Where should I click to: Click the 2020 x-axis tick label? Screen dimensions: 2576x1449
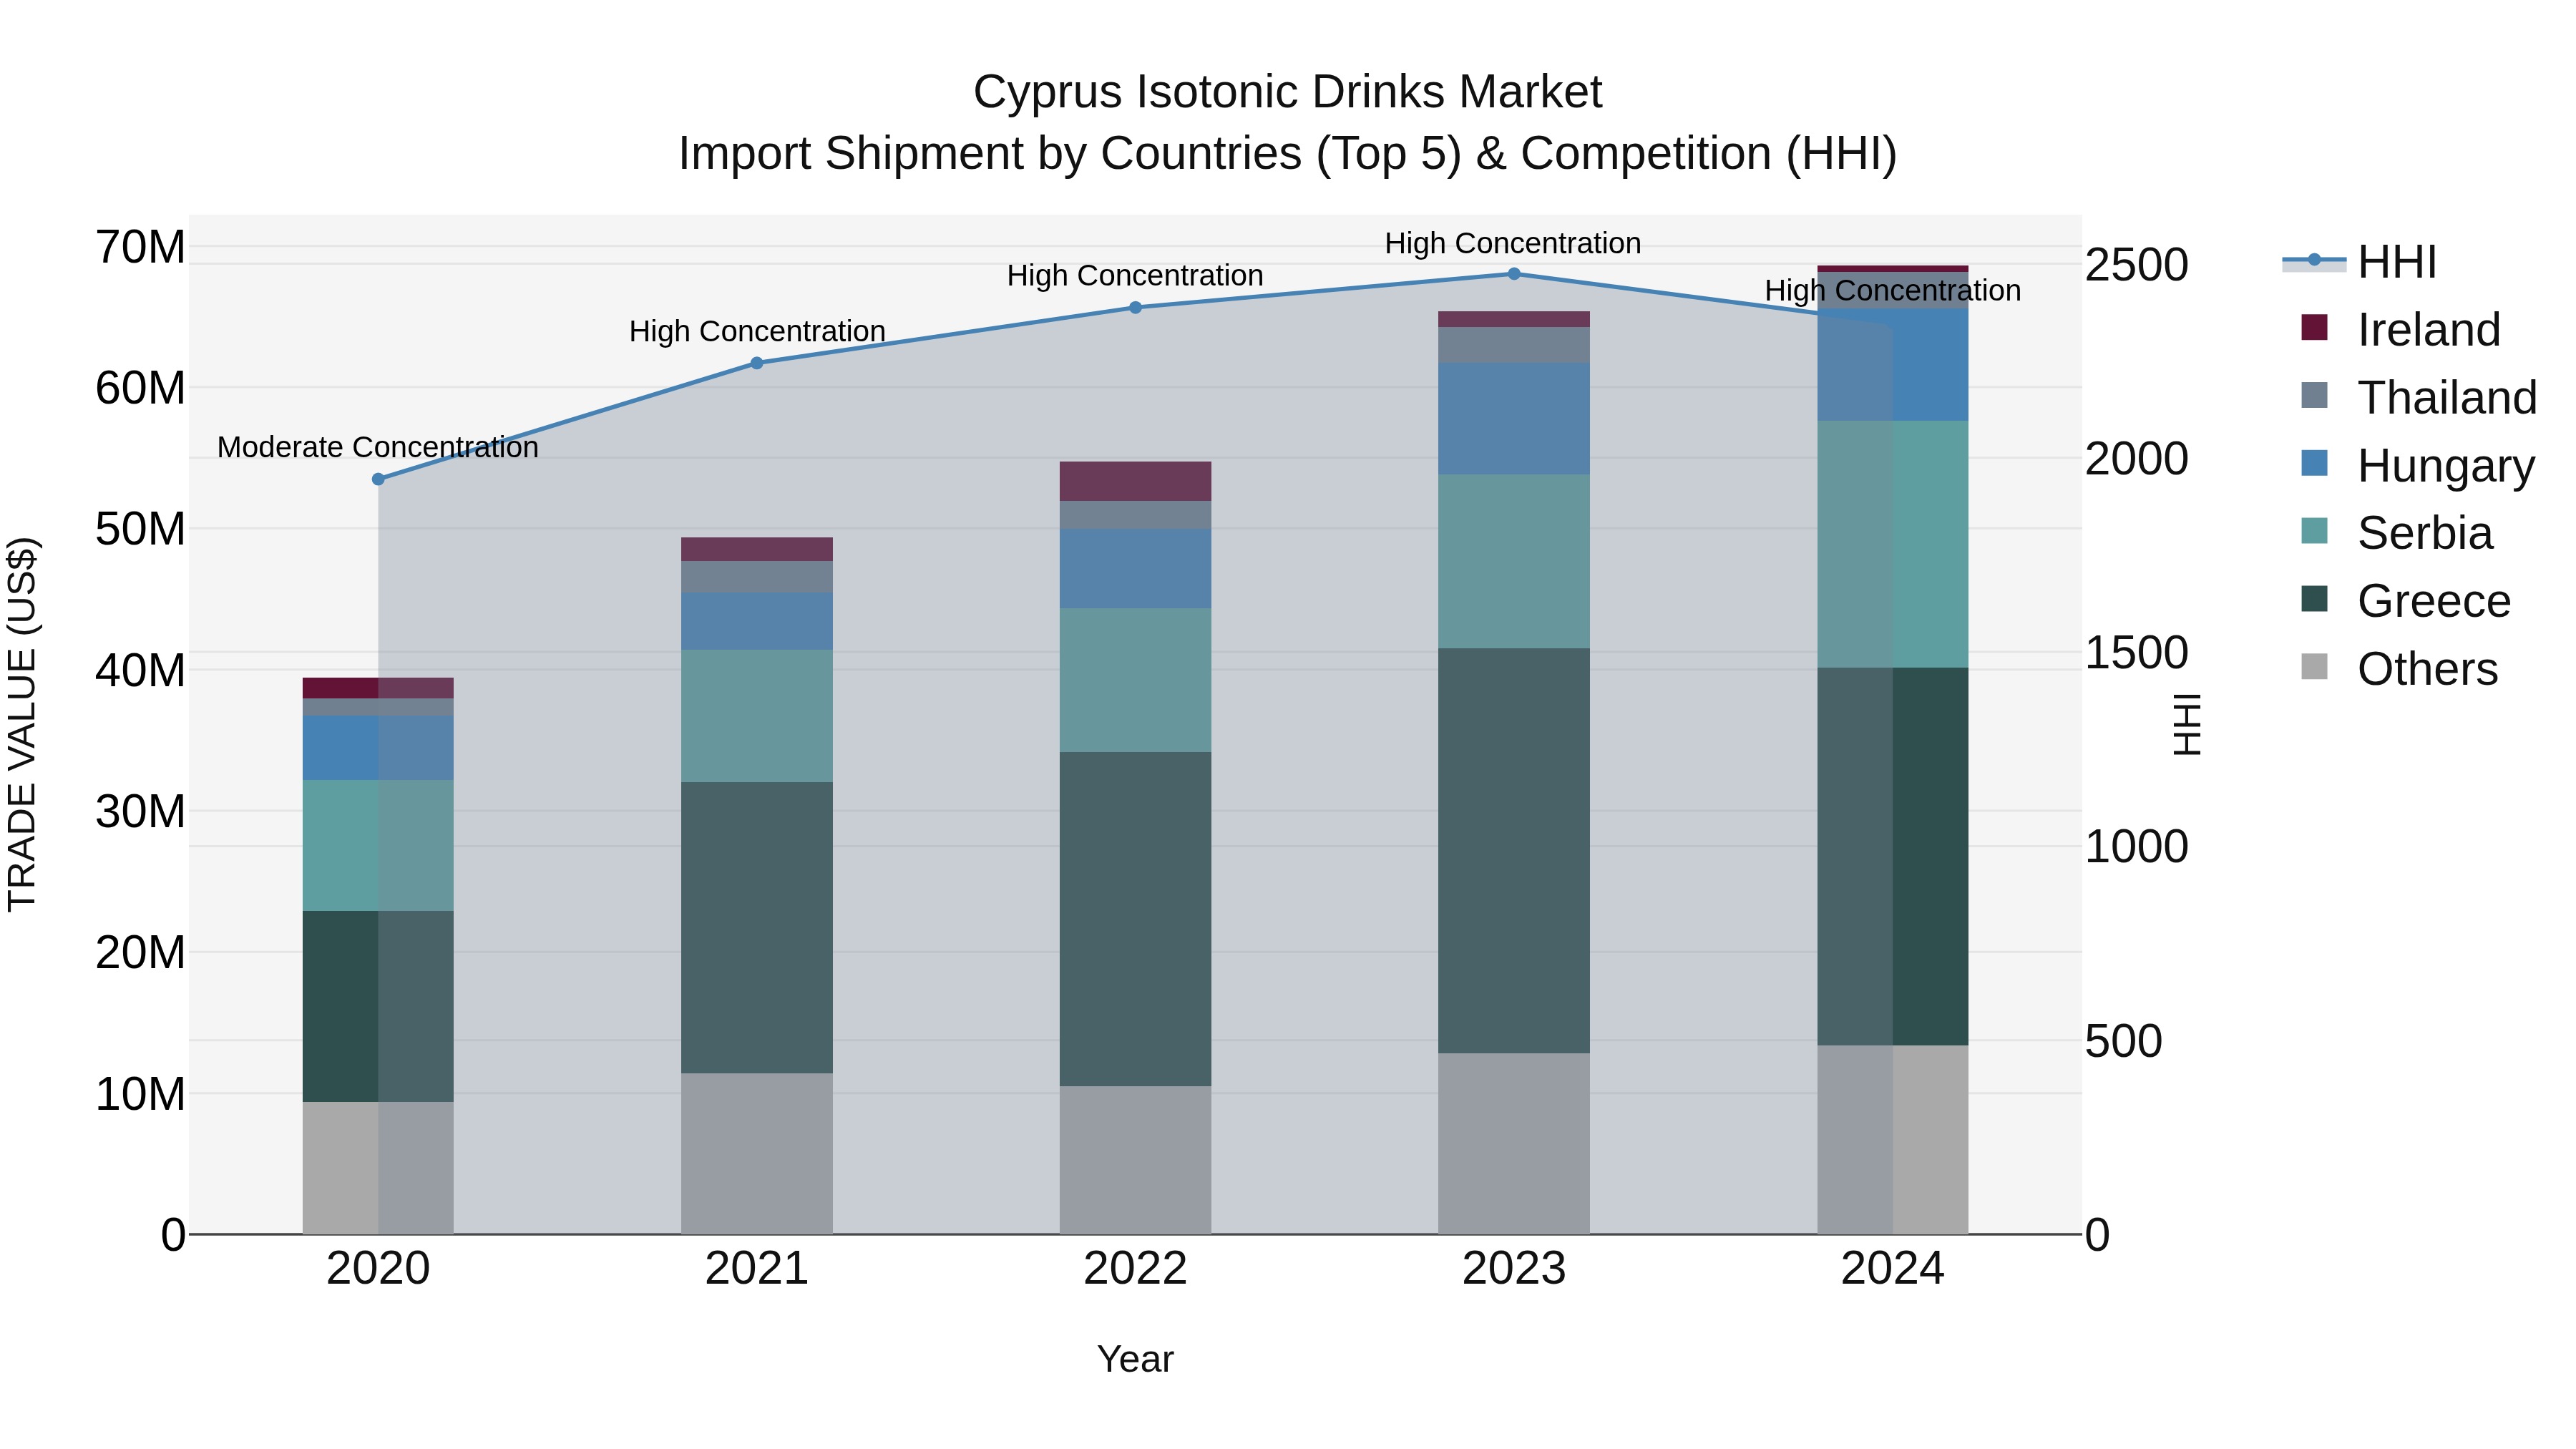(378, 1269)
